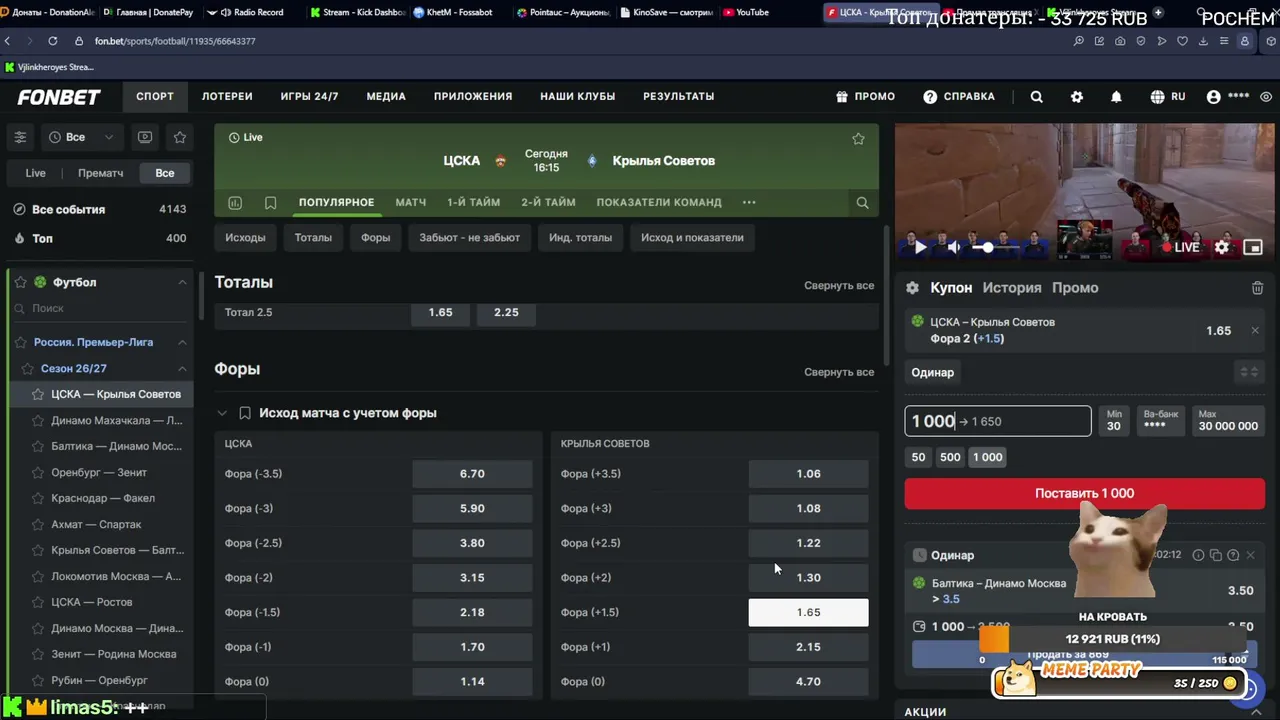The height and width of the screenshot is (720, 1280).
Task: Collapse all Форы markets via Свернуть все
Action: 839,372
